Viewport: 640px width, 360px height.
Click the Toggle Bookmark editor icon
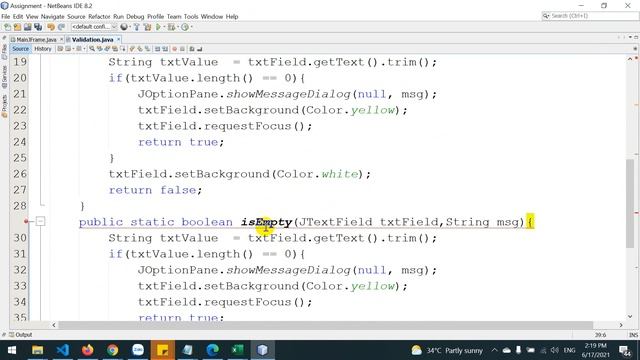[147, 49]
